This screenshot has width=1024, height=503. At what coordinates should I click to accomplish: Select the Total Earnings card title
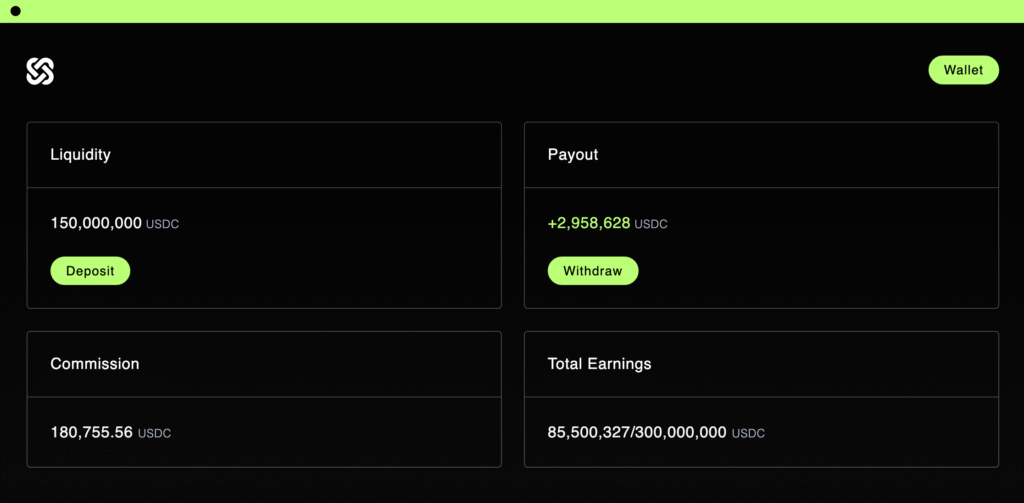(599, 364)
